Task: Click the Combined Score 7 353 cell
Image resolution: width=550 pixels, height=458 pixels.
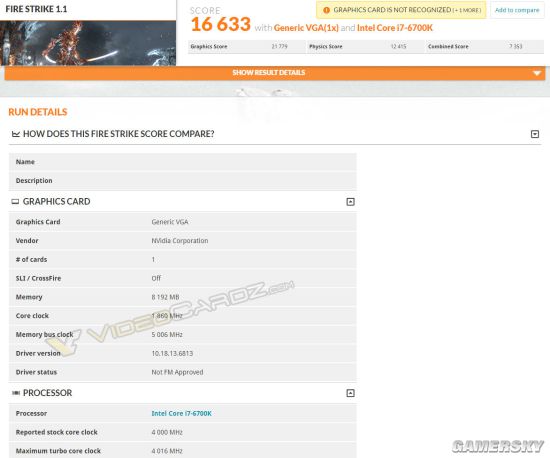Action: pos(485,46)
